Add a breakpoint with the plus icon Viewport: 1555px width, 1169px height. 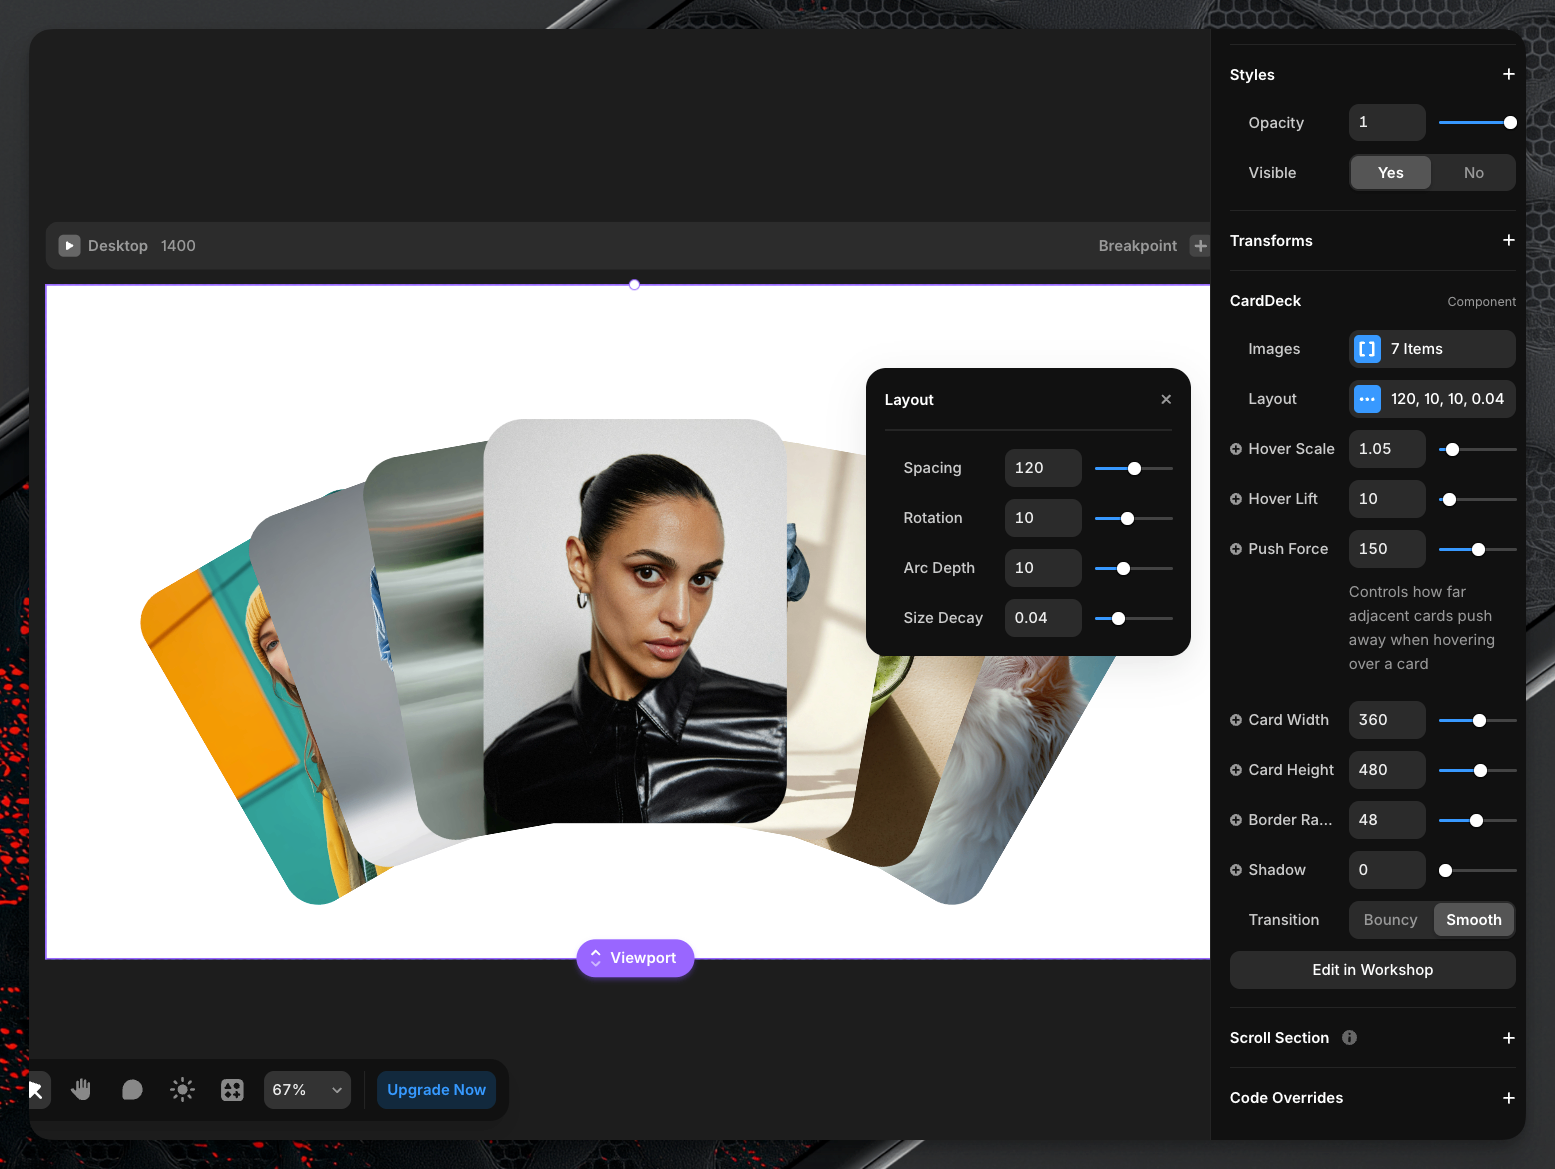pos(1200,246)
